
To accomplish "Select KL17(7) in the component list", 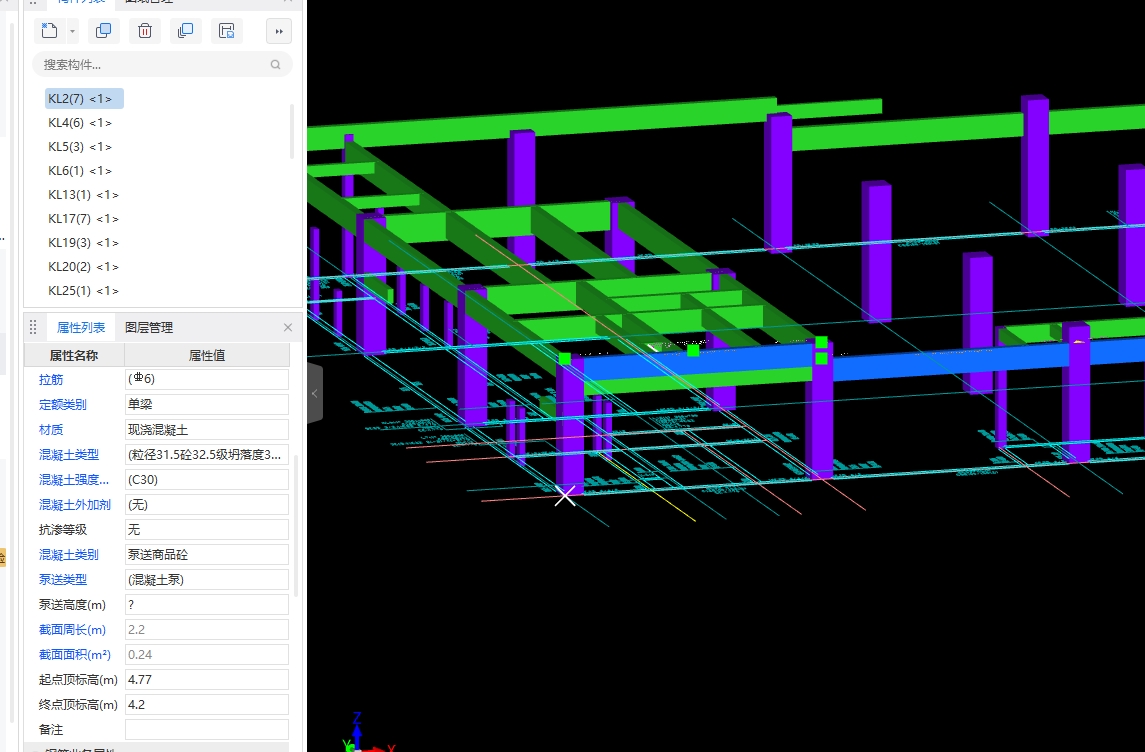I will pos(83,219).
